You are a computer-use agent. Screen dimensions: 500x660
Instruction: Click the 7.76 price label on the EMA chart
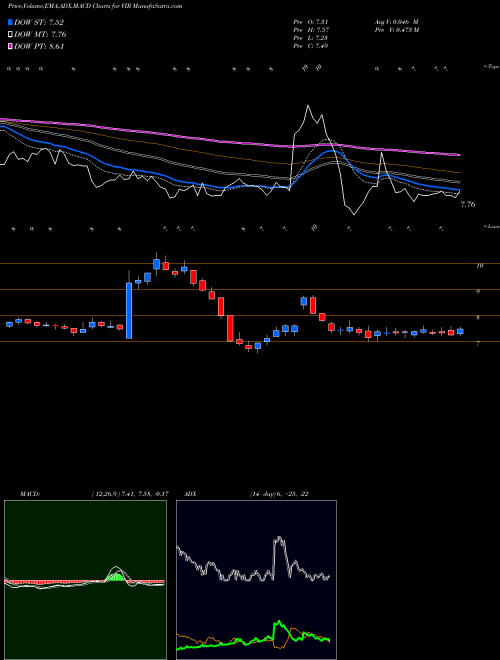(468, 205)
